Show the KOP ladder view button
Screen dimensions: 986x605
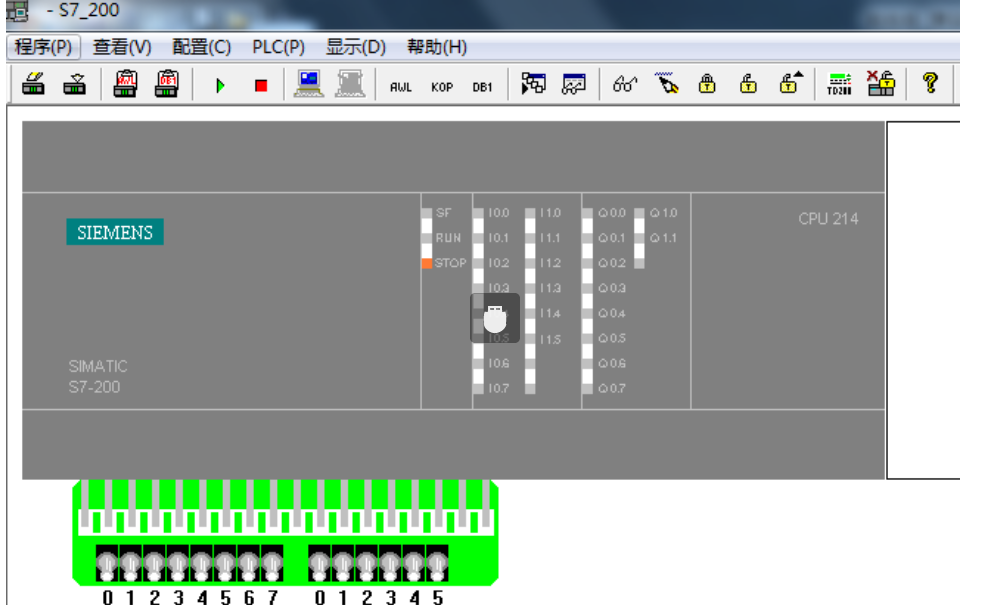click(442, 87)
